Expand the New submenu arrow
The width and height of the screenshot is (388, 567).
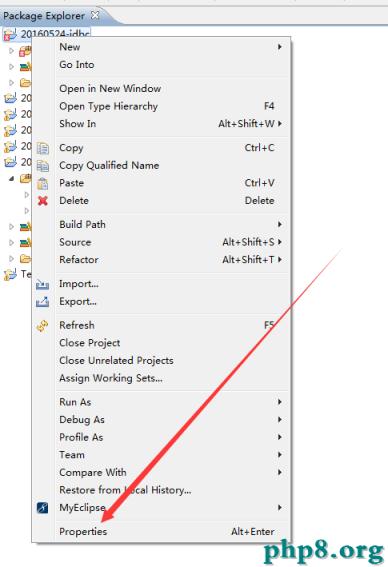[x=280, y=47]
